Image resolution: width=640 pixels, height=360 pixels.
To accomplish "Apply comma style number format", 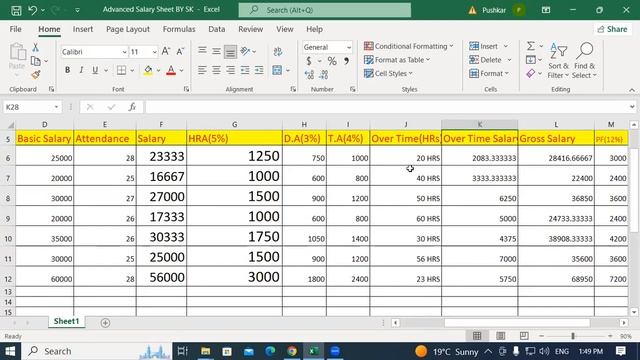I will pos(346,61).
